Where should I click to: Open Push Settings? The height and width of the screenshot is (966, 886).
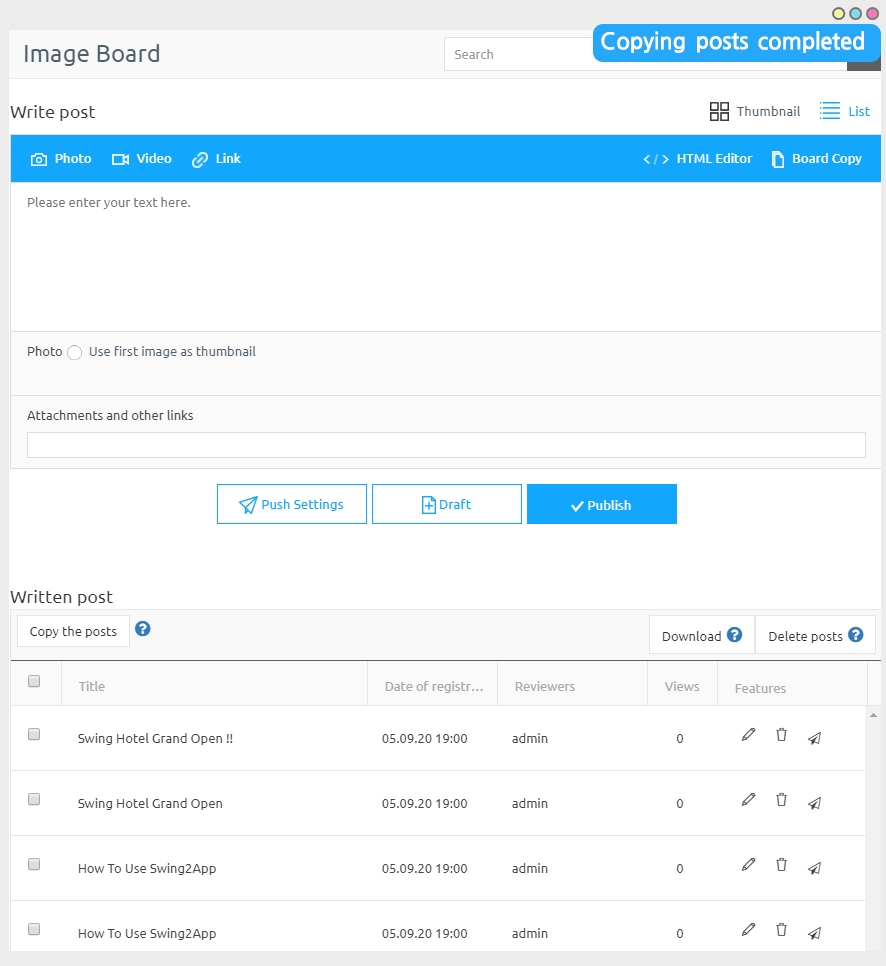pos(292,505)
